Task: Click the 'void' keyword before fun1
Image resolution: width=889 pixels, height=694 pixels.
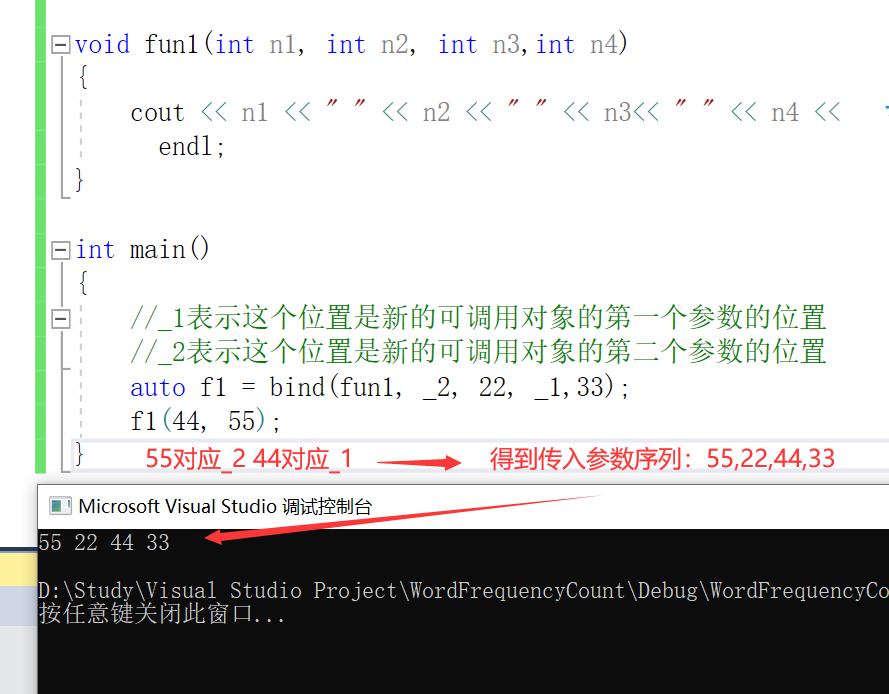Action: pos(103,44)
